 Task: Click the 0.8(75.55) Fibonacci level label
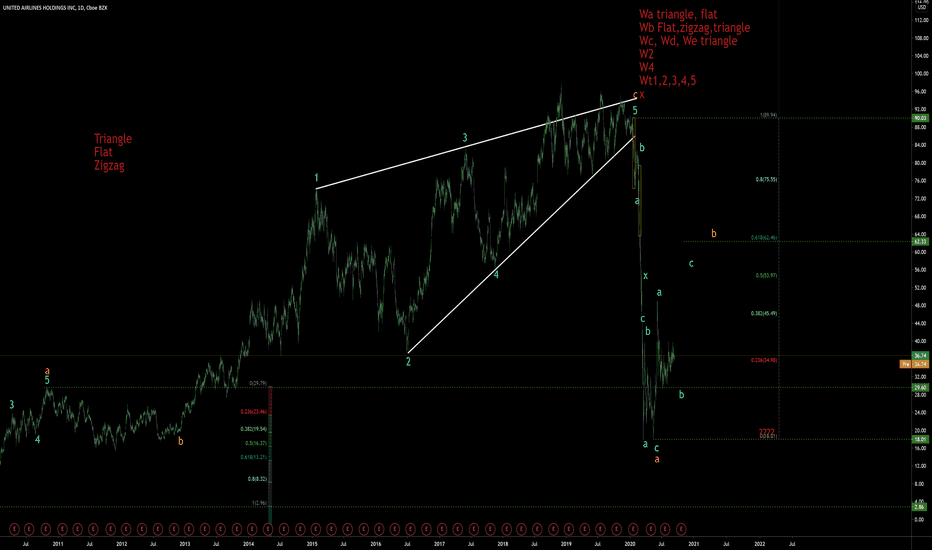click(766, 179)
